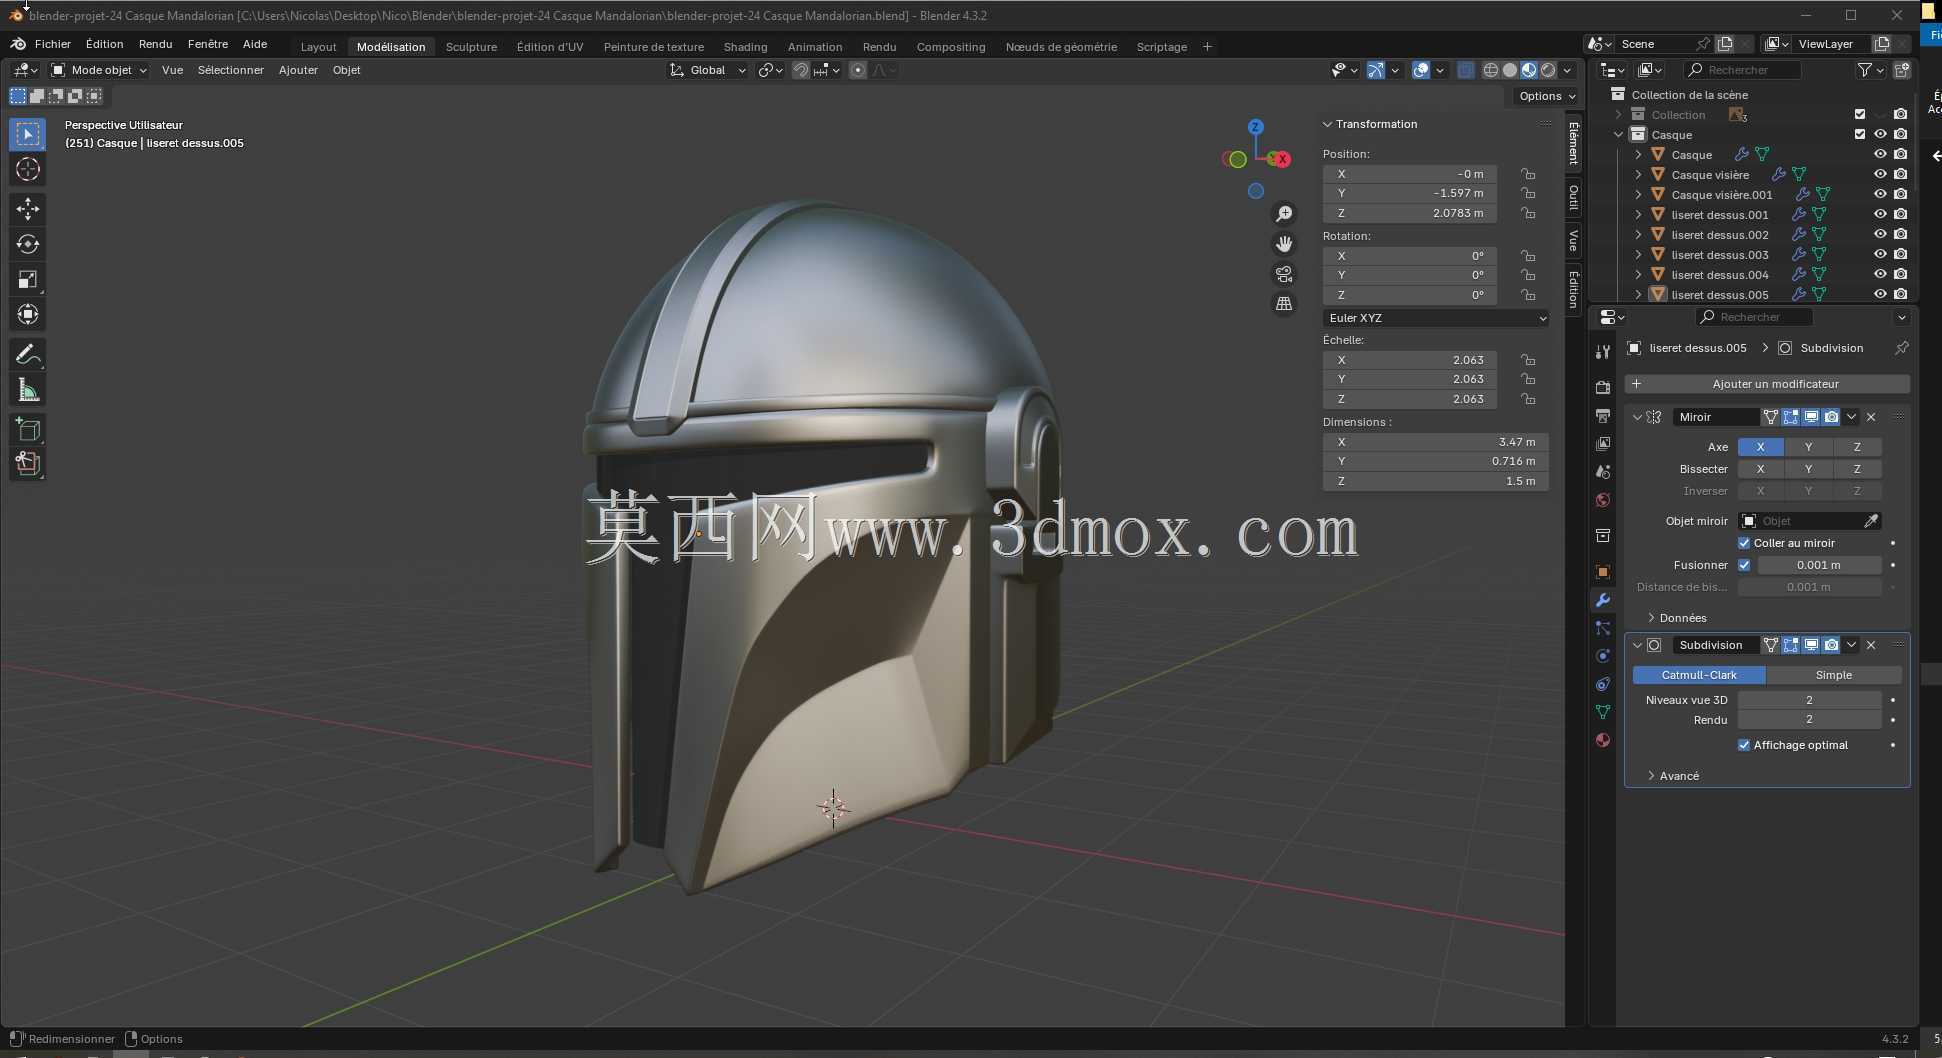Choose the Move tool in toolbar
Screen dimensions: 1942x1058
[28, 208]
